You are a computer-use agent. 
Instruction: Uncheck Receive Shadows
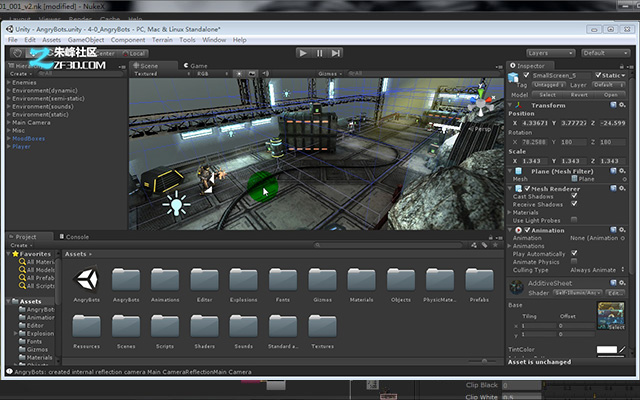click(574, 204)
